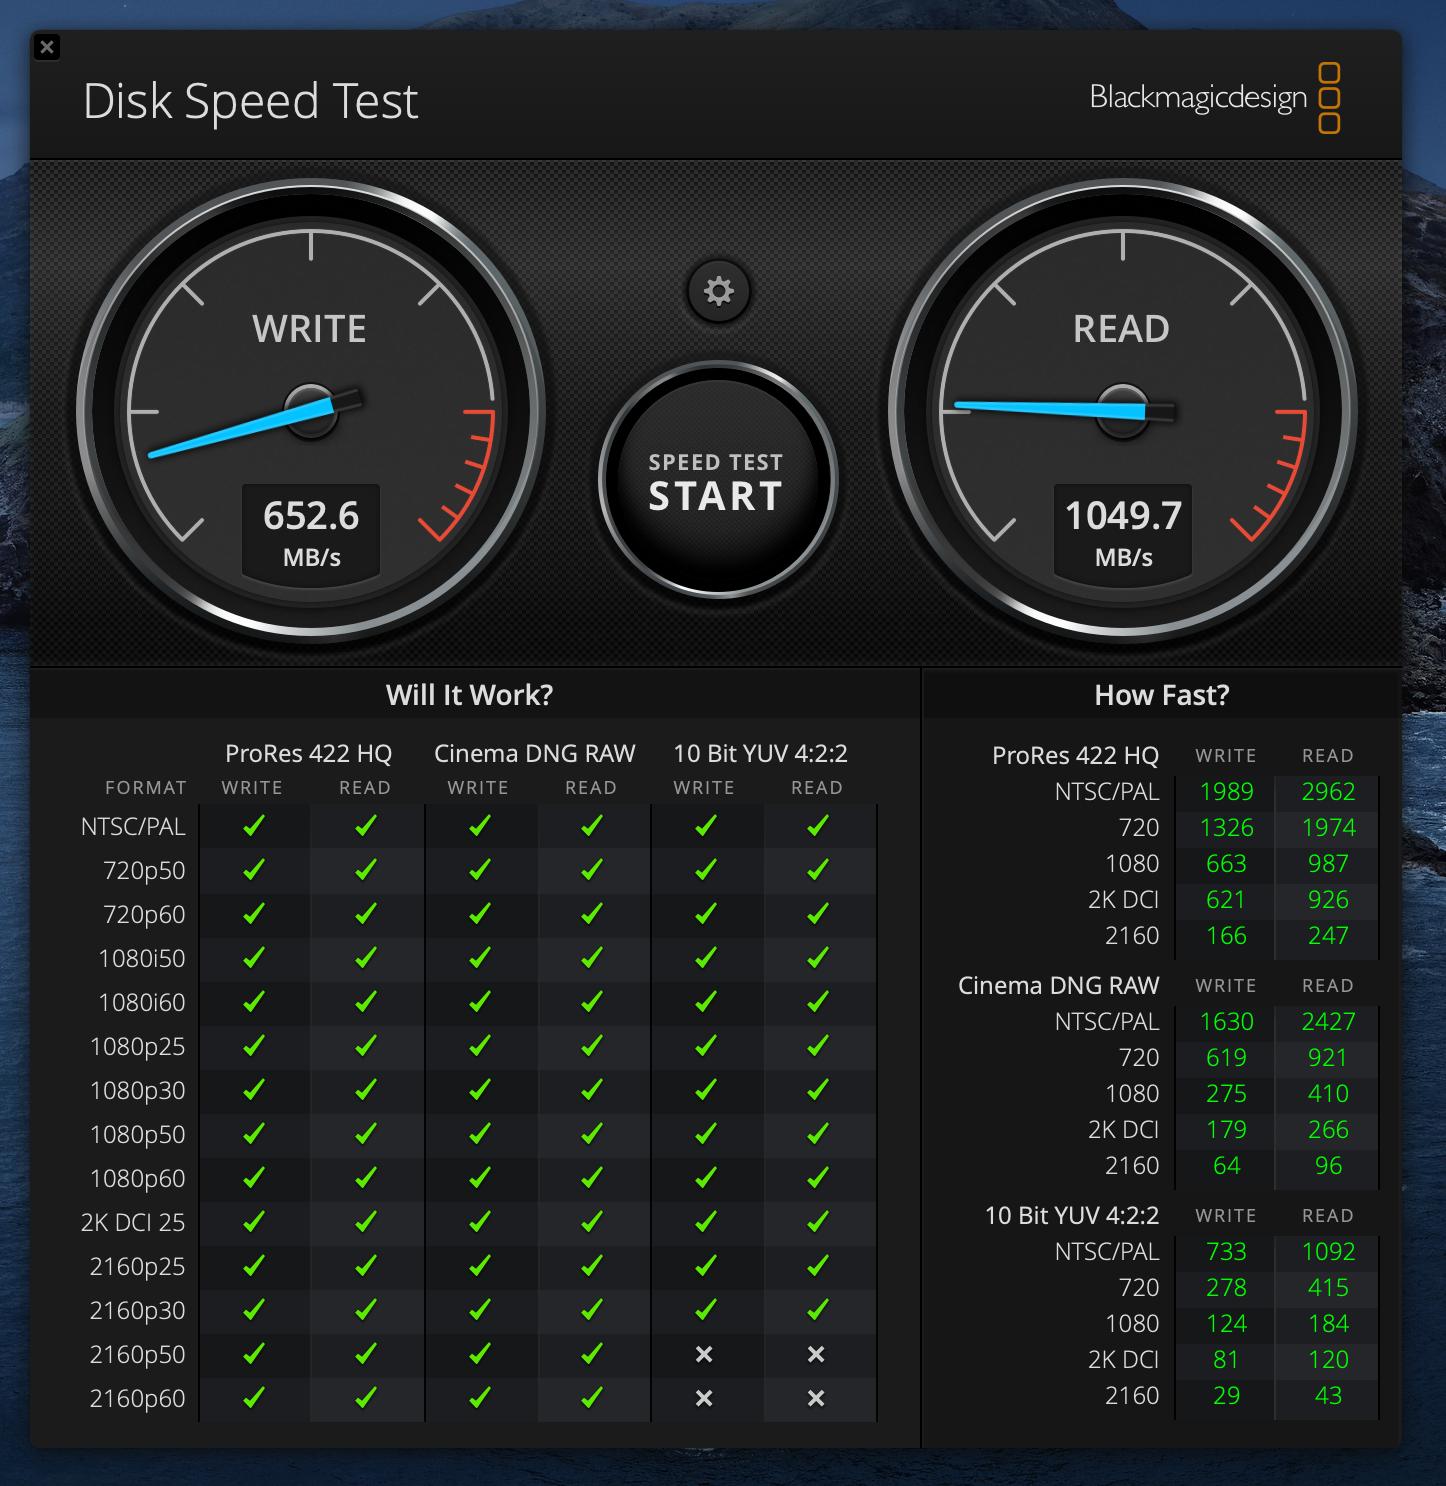Click the 2160p50 10 Bit YUV write X mark

click(x=704, y=1354)
